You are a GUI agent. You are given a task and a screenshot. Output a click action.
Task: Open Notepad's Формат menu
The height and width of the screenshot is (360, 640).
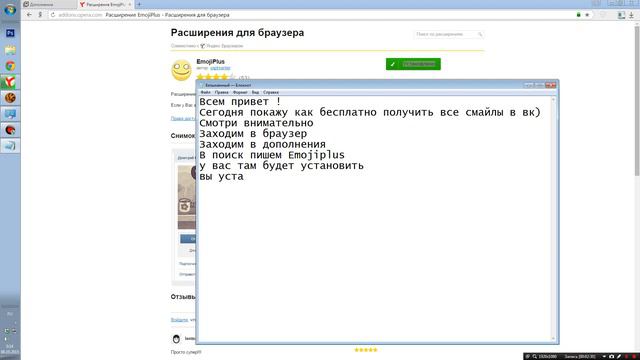click(x=240, y=92)
